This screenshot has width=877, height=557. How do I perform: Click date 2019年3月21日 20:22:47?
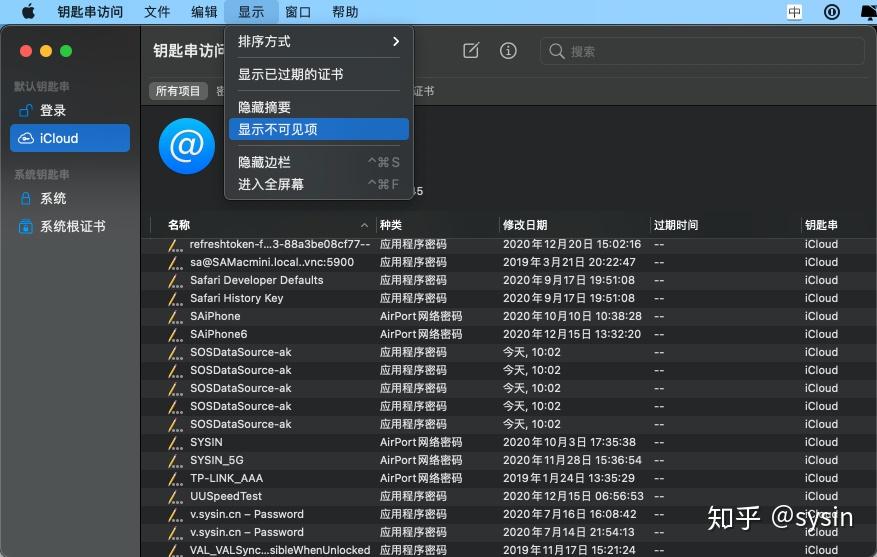(569, 262)
